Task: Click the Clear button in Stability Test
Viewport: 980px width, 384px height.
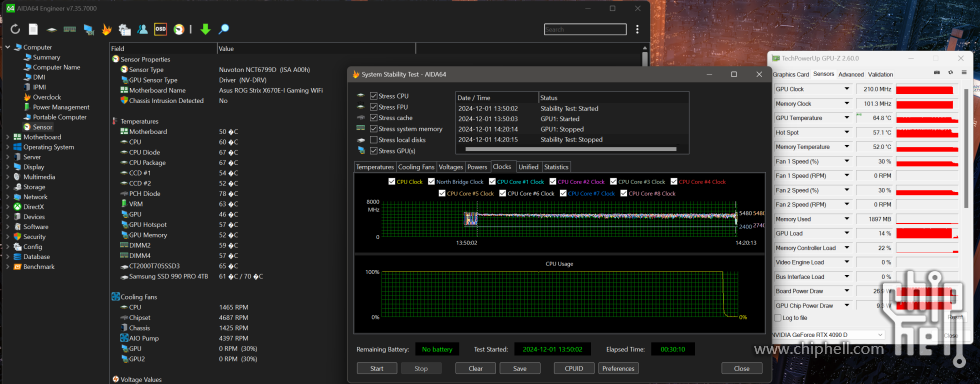Action: [x=475, y=368]
